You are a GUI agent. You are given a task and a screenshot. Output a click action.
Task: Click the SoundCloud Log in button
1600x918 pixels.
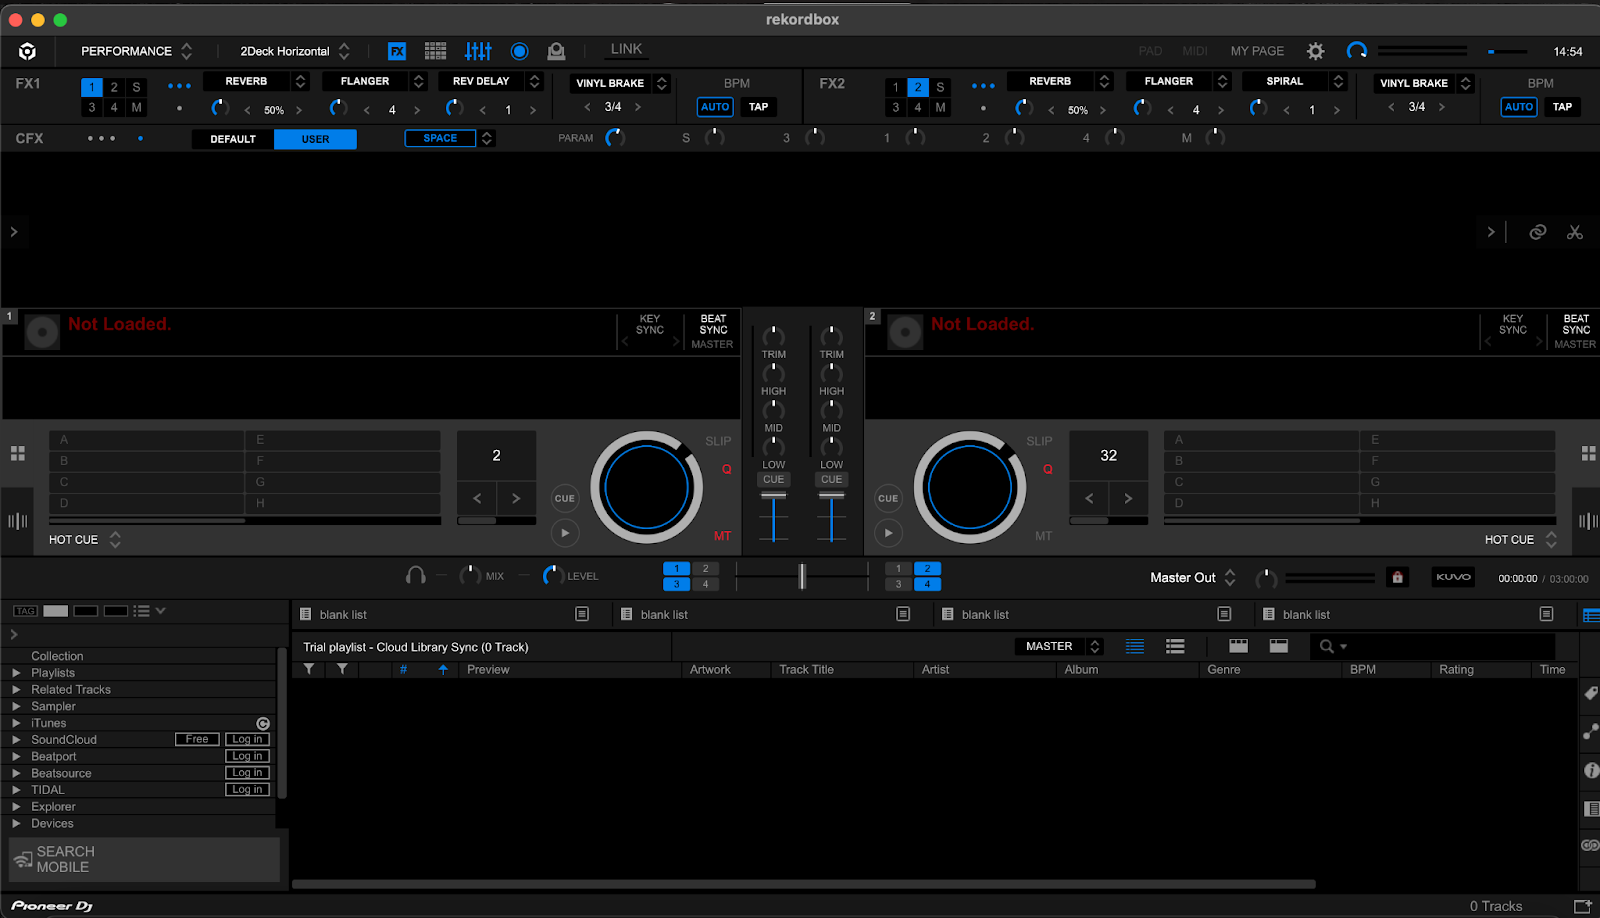point(247,740)
